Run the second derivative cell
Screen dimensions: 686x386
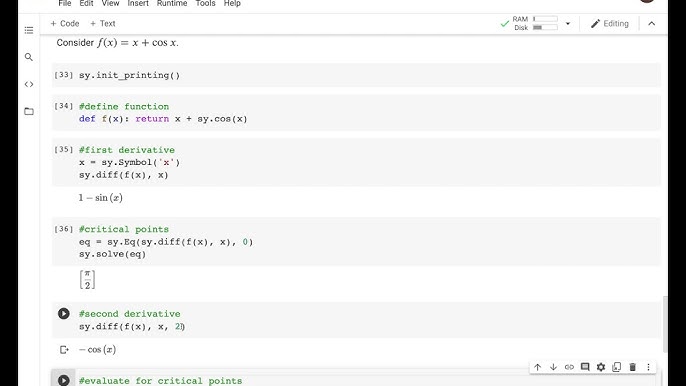[63, 313]
